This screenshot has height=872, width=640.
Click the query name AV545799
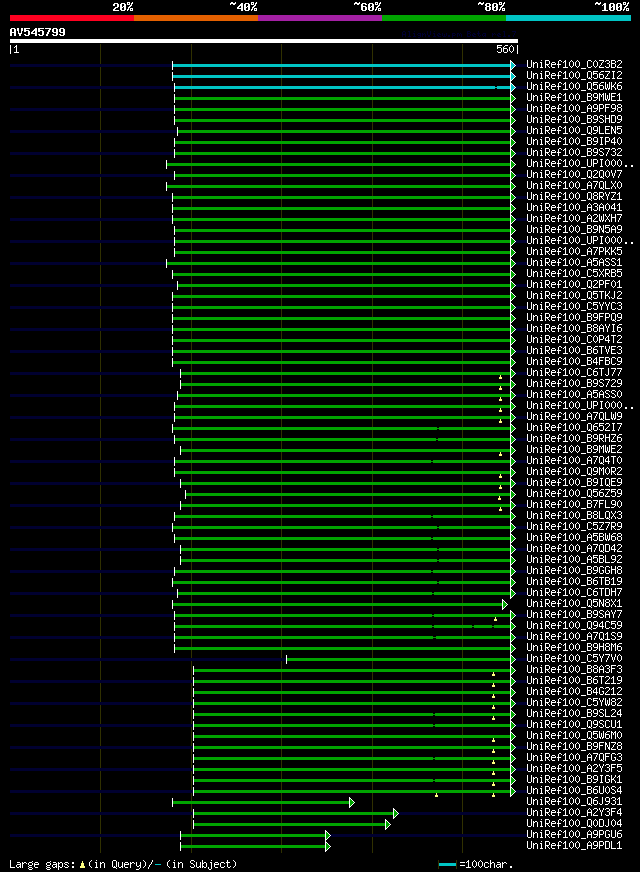(37, 32)
